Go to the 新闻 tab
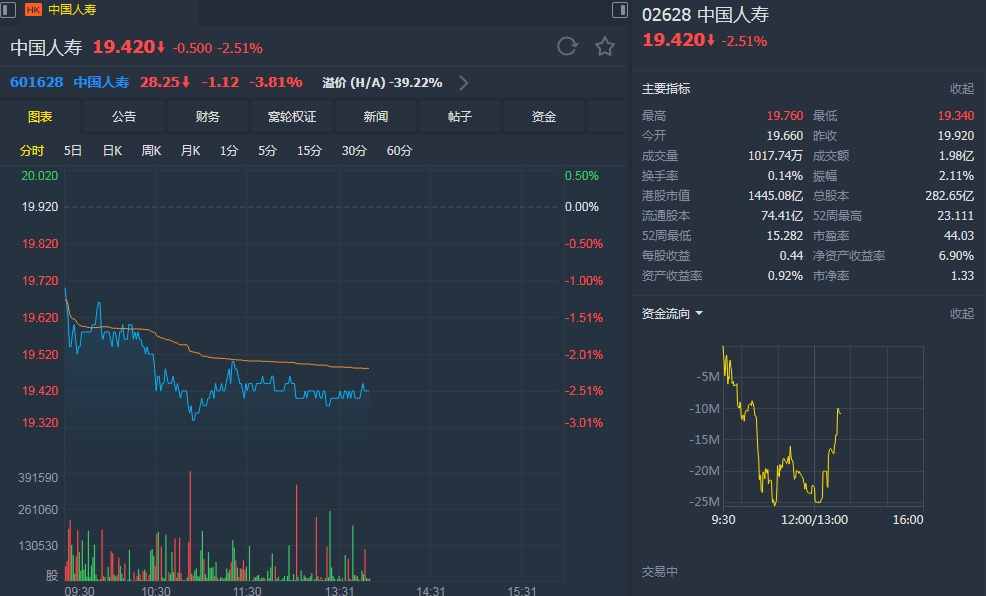This screenshot has width=986, height=596. pyautogui.click(x=376, y=117)
